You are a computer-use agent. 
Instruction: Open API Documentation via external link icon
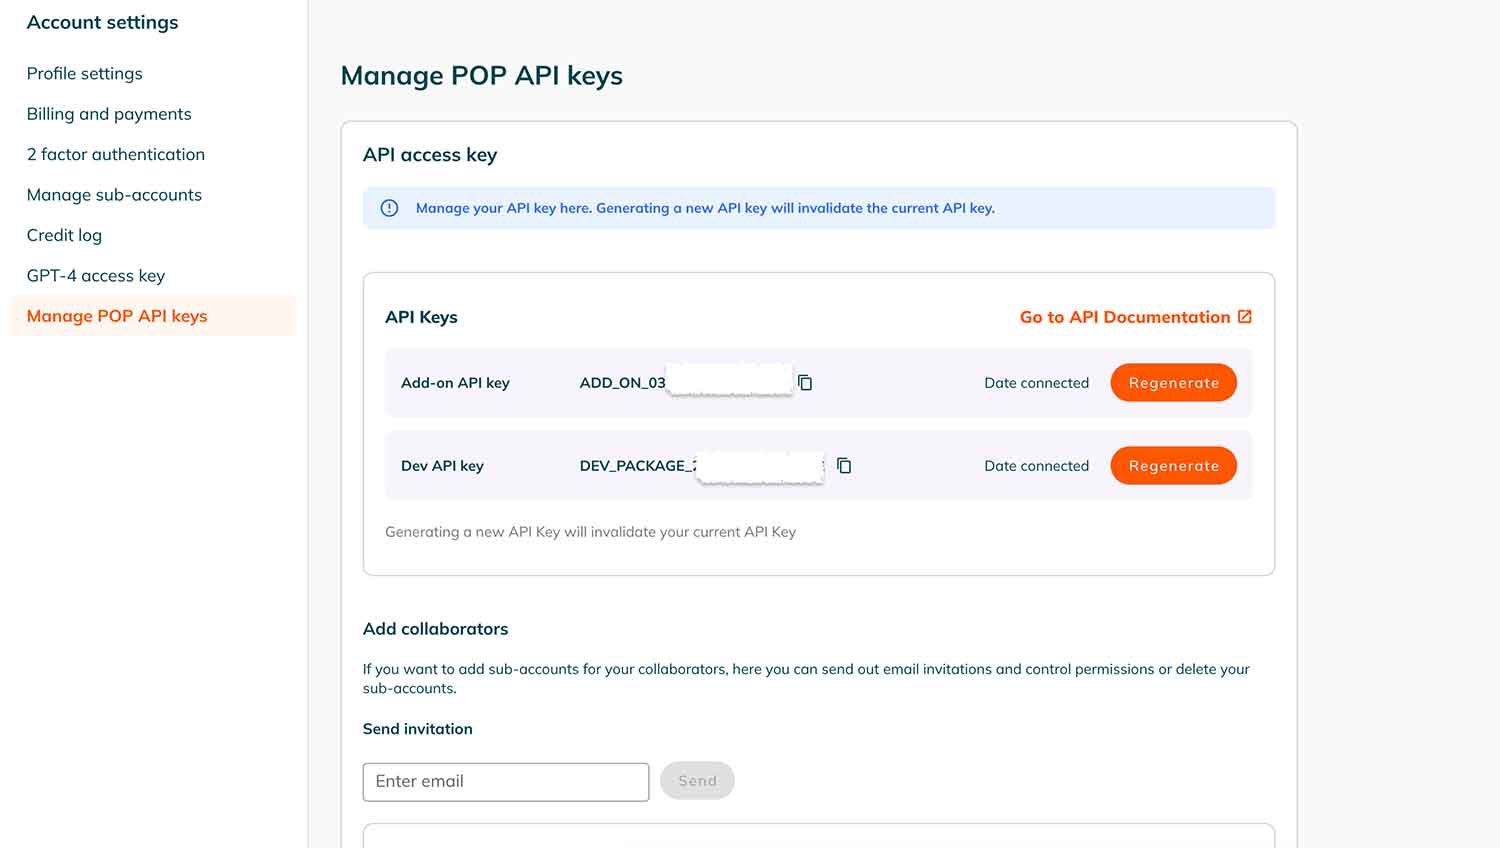pos(1244,316)
